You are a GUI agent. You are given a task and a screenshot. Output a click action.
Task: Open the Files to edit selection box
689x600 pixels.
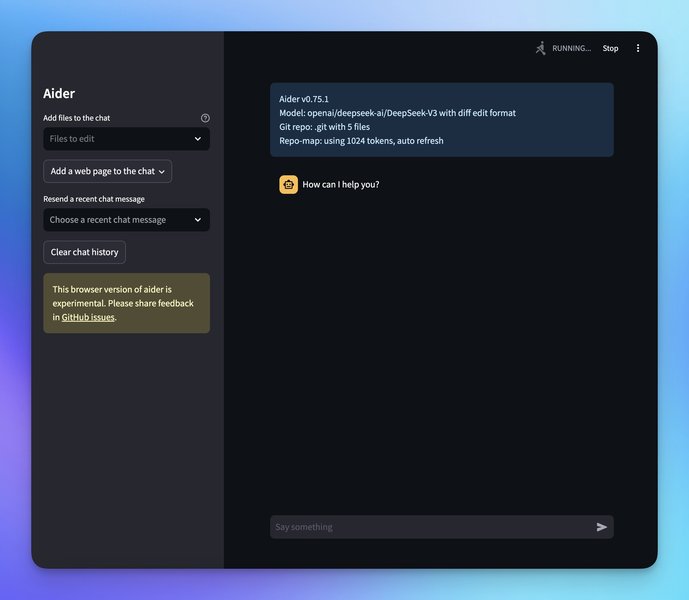click(x=127, y=139)
